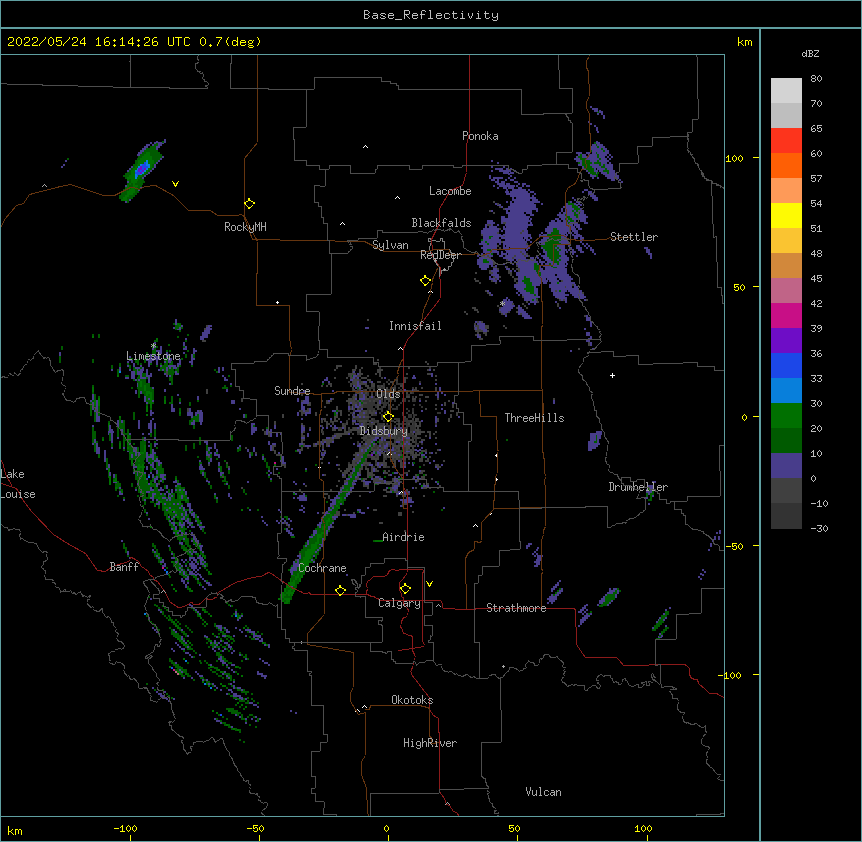Screen dimensions: 862x842
Task: Select the Sylvan label
Action: (x=390, y=245)
